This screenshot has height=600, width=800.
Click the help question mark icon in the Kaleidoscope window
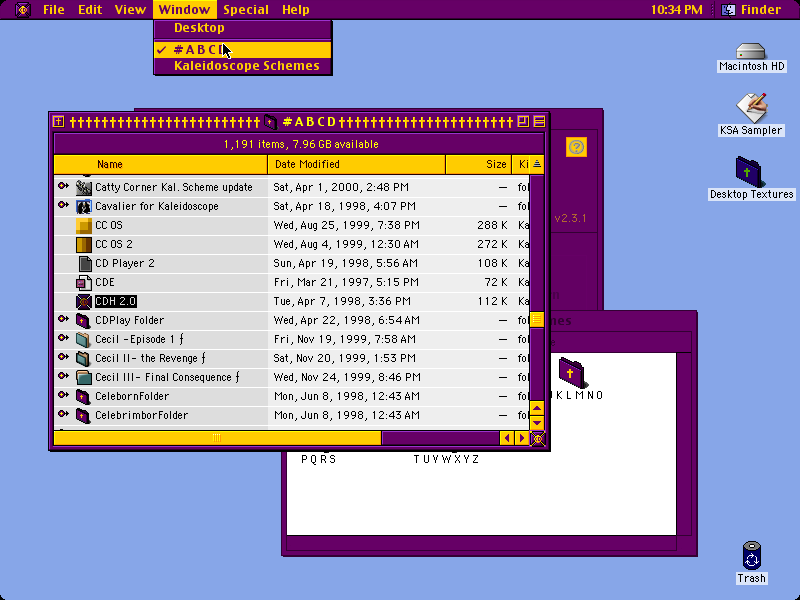(x=576, y=147)
